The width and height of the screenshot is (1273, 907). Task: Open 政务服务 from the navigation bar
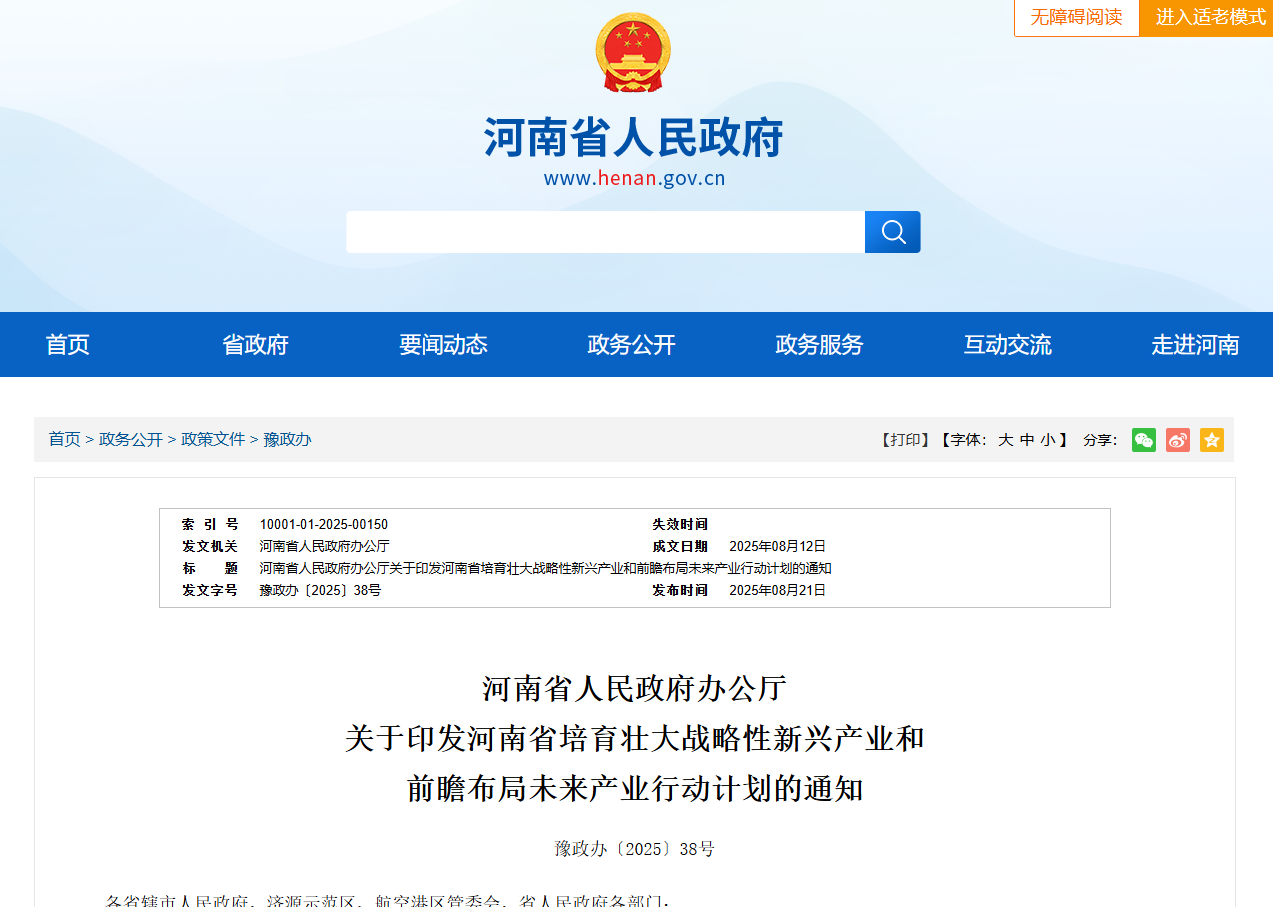tap(819, 345)
